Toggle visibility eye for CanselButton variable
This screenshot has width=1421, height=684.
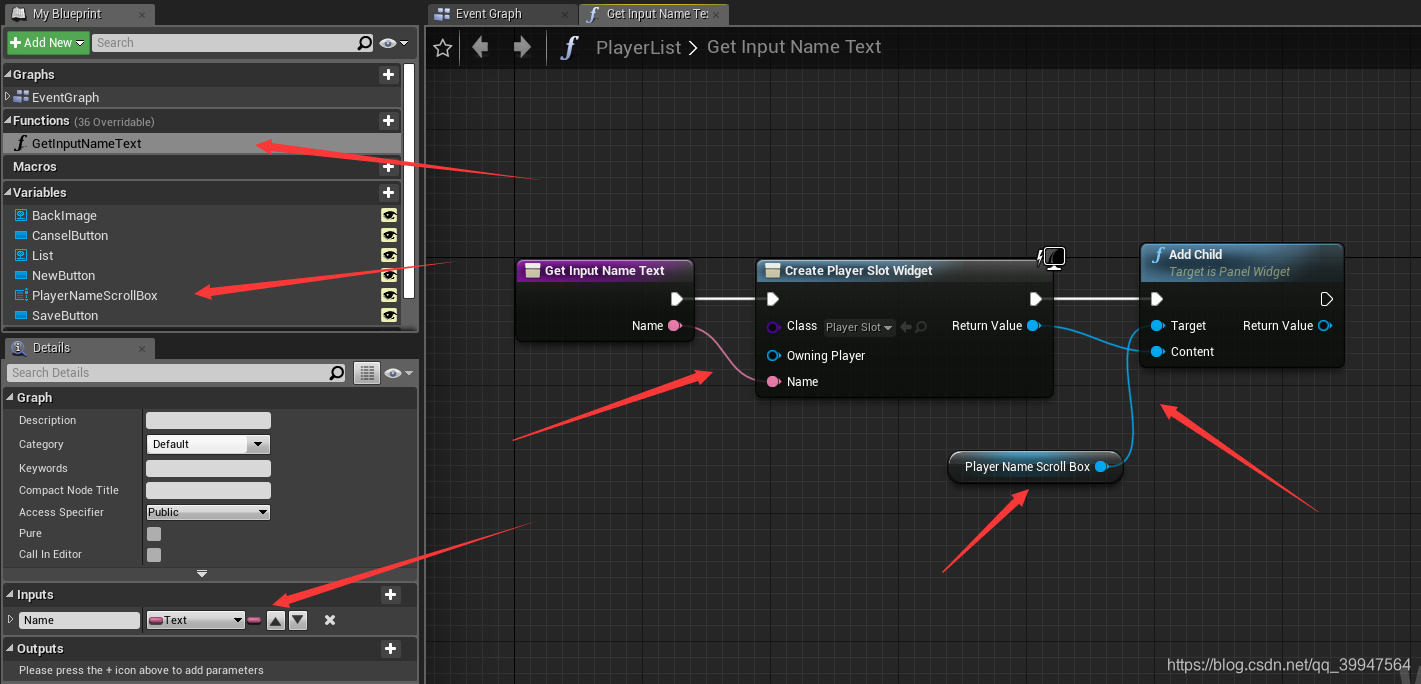pyautogui.click(x=389, y=235)
